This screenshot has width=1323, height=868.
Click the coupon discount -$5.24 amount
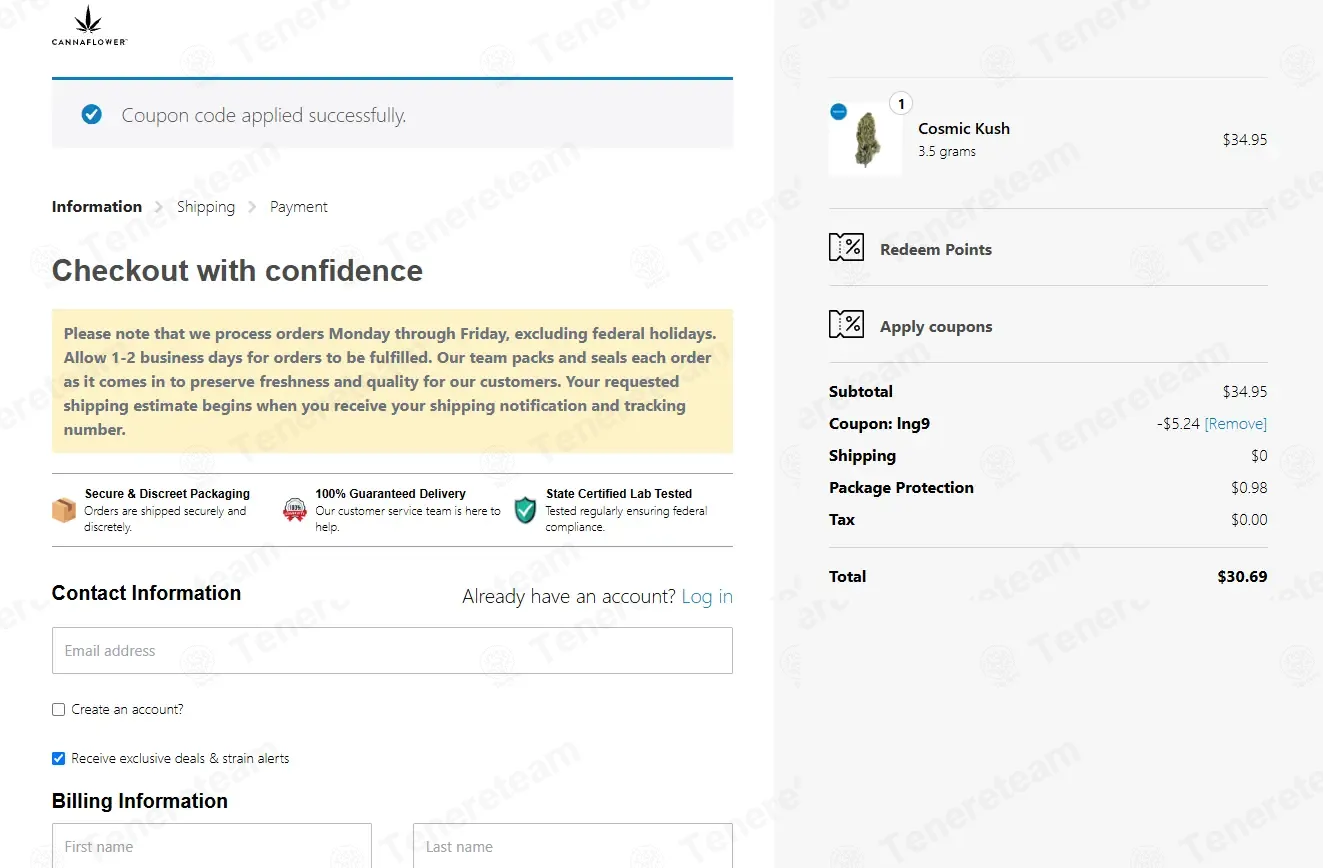pos(1178,424)
